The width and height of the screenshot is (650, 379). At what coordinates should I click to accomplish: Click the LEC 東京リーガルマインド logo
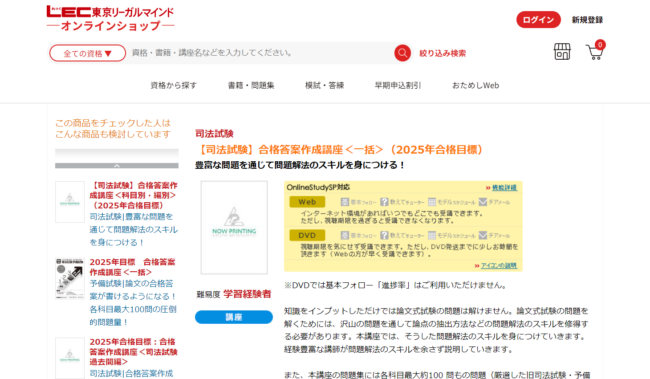click(x=110, y=18)
